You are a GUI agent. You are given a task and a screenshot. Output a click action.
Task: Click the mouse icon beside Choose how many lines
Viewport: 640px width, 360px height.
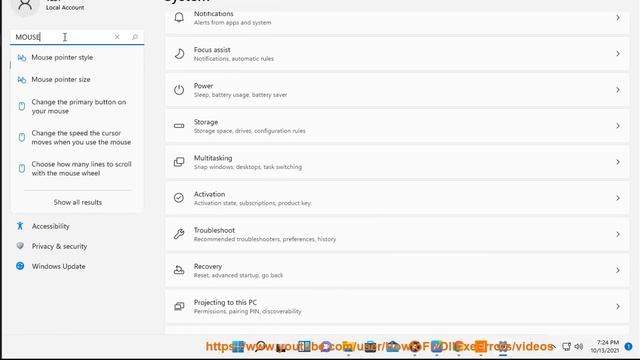coord(22,169)
